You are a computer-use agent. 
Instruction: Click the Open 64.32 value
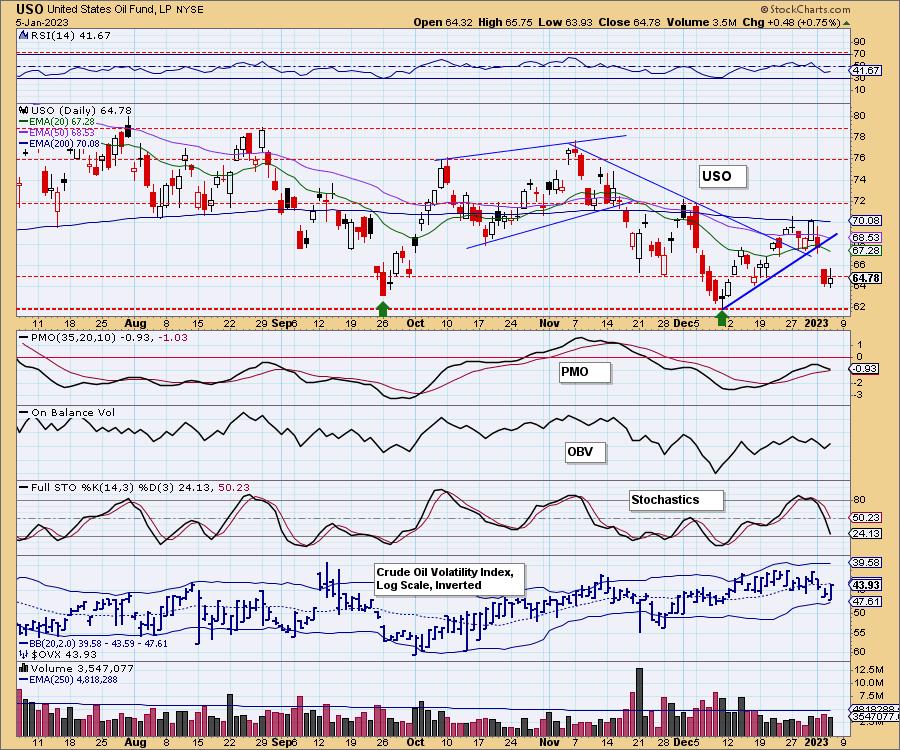[x=443, y=22]
